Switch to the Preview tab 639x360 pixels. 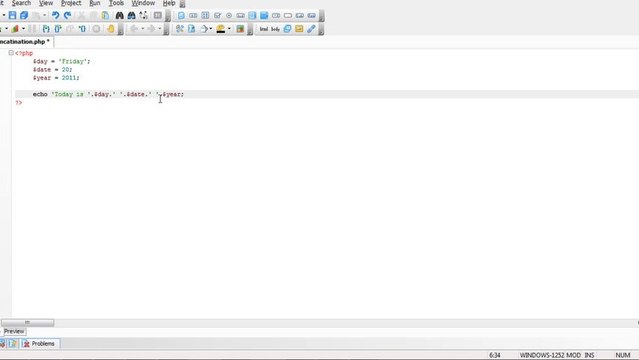tap(14, 331)
